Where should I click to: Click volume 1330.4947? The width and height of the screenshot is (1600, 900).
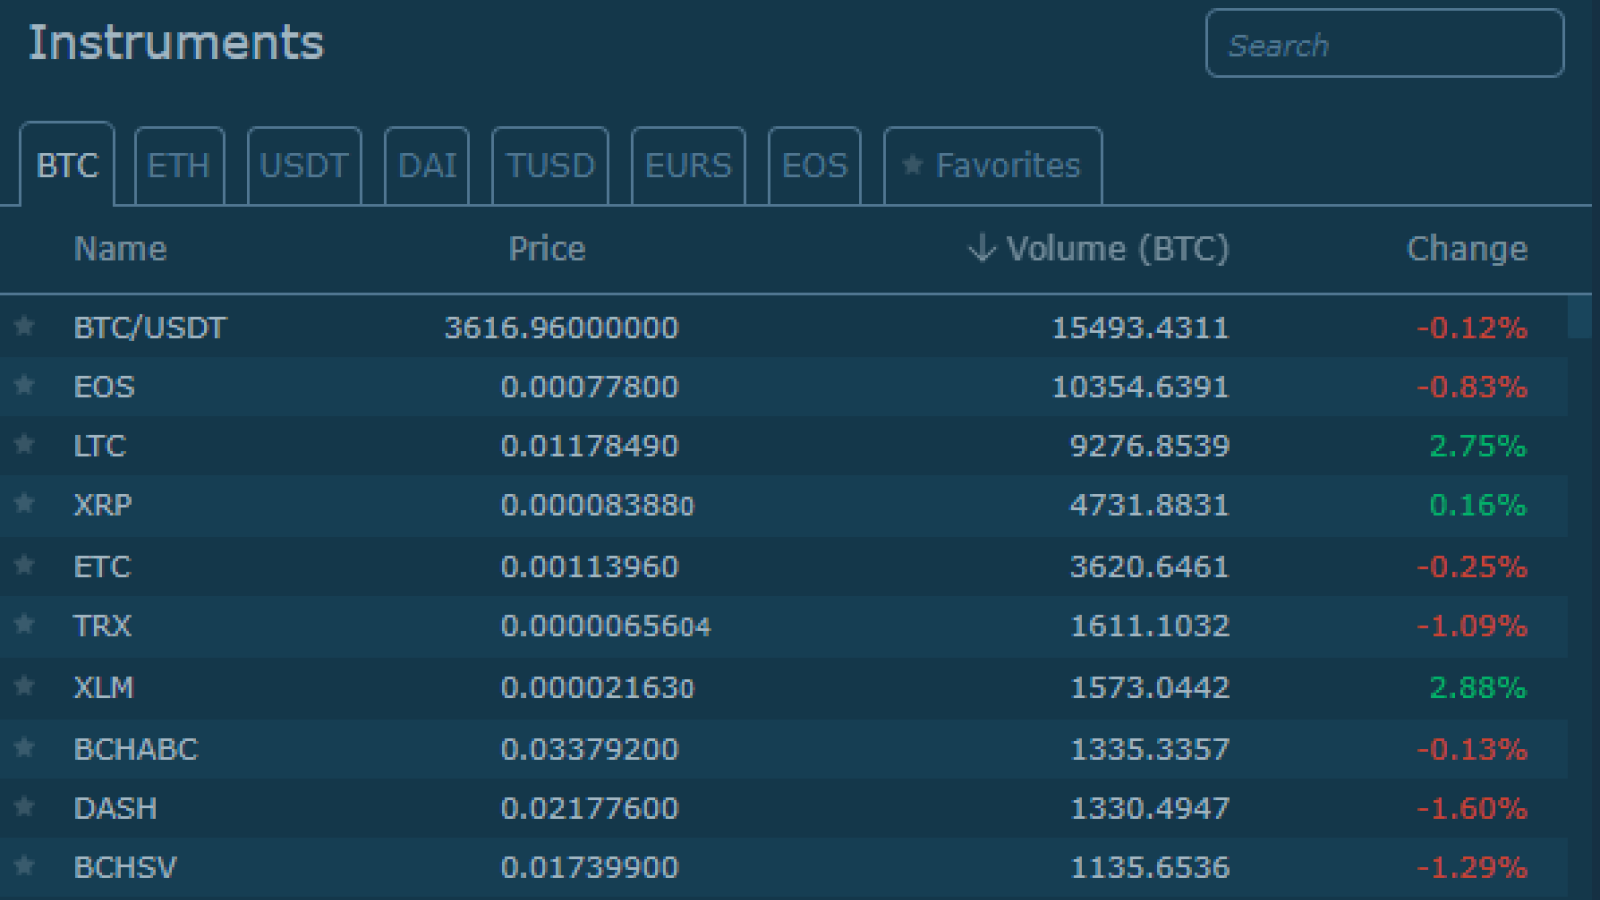(1150, 808)
